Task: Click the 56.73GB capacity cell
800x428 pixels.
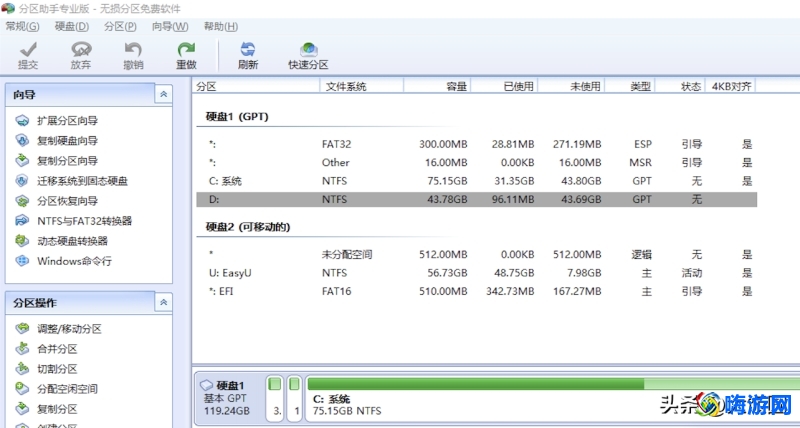Action: point(447,273)
